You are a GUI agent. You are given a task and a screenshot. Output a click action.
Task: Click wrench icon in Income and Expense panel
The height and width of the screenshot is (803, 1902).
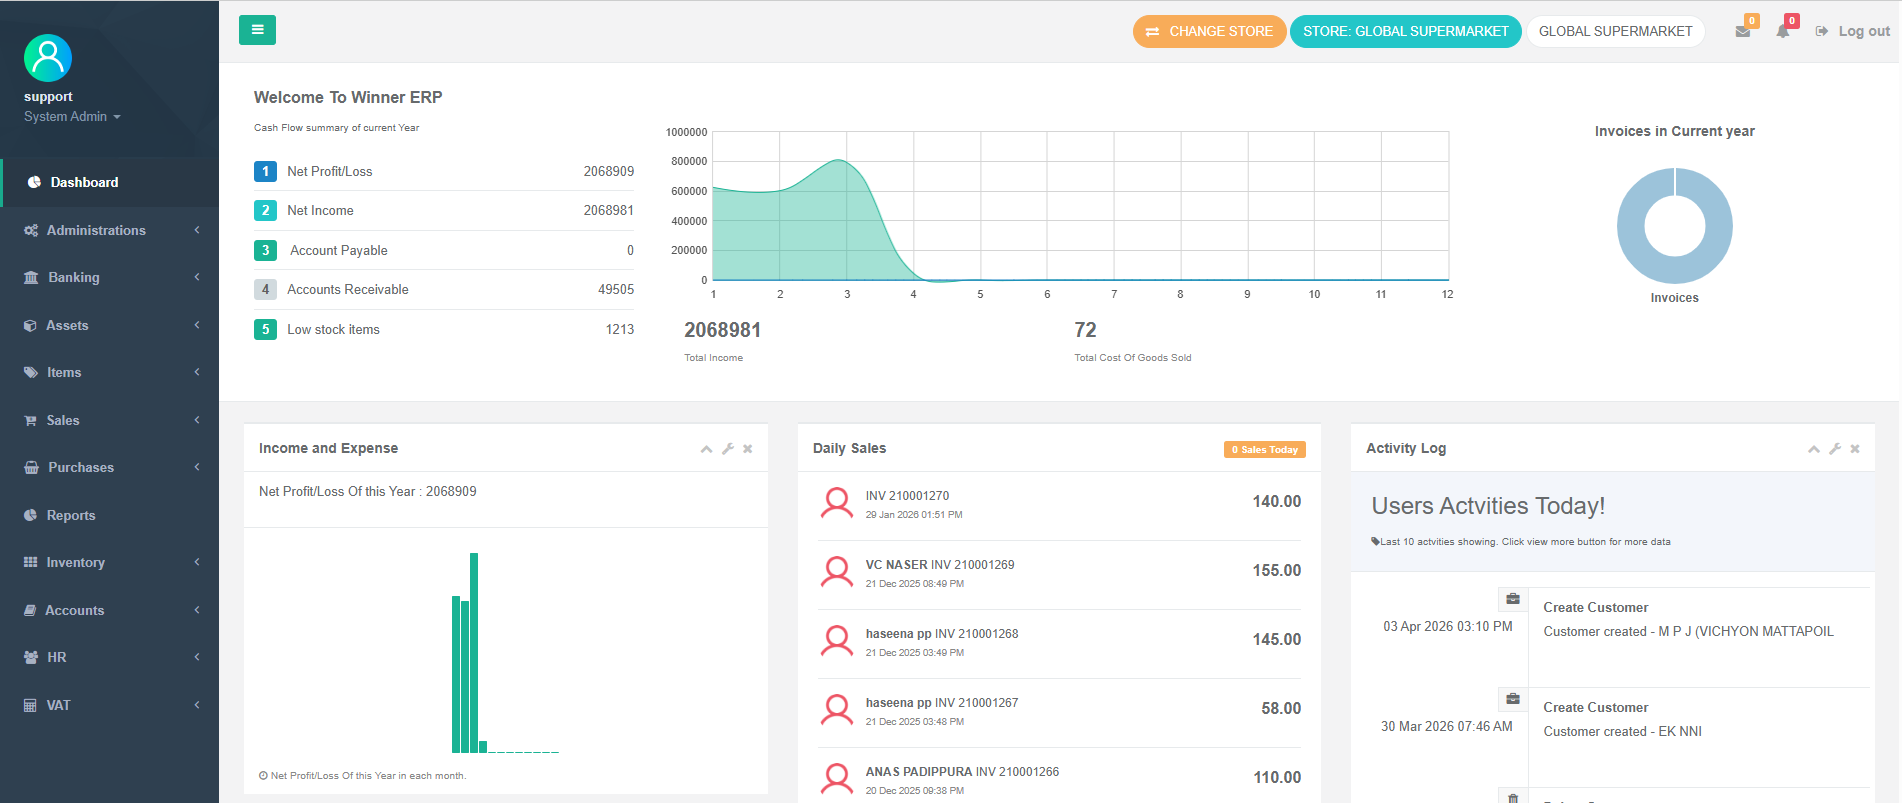coord(728,449)
